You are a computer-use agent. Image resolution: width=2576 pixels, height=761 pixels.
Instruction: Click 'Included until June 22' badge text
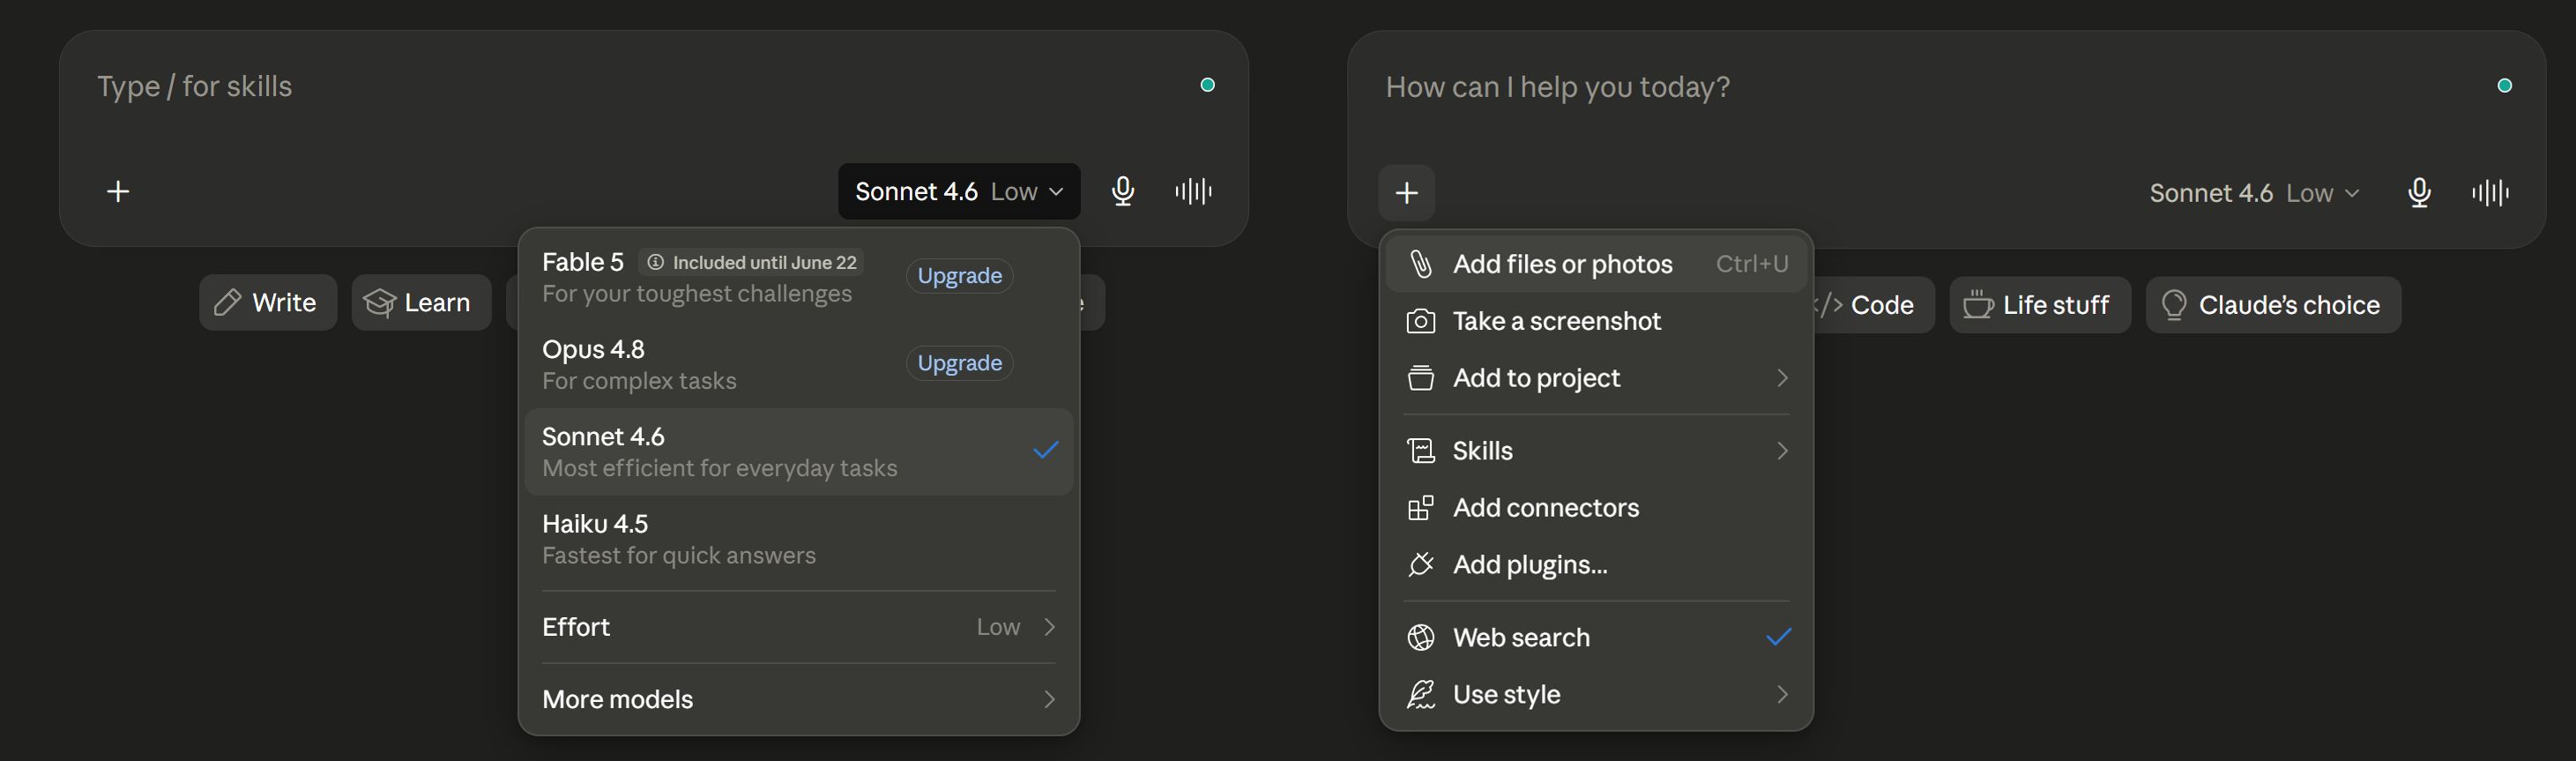(x=764, y=262)
